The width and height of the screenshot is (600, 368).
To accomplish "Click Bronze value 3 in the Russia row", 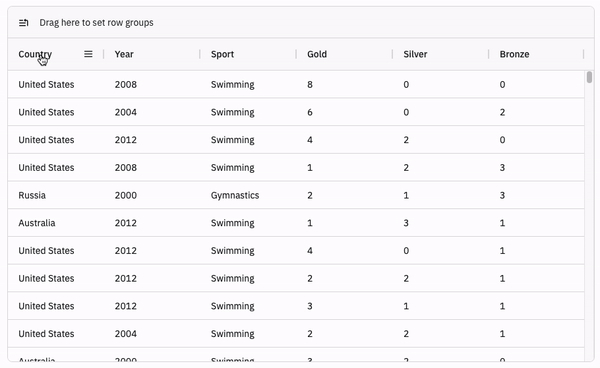I will [x=502, y=195].
